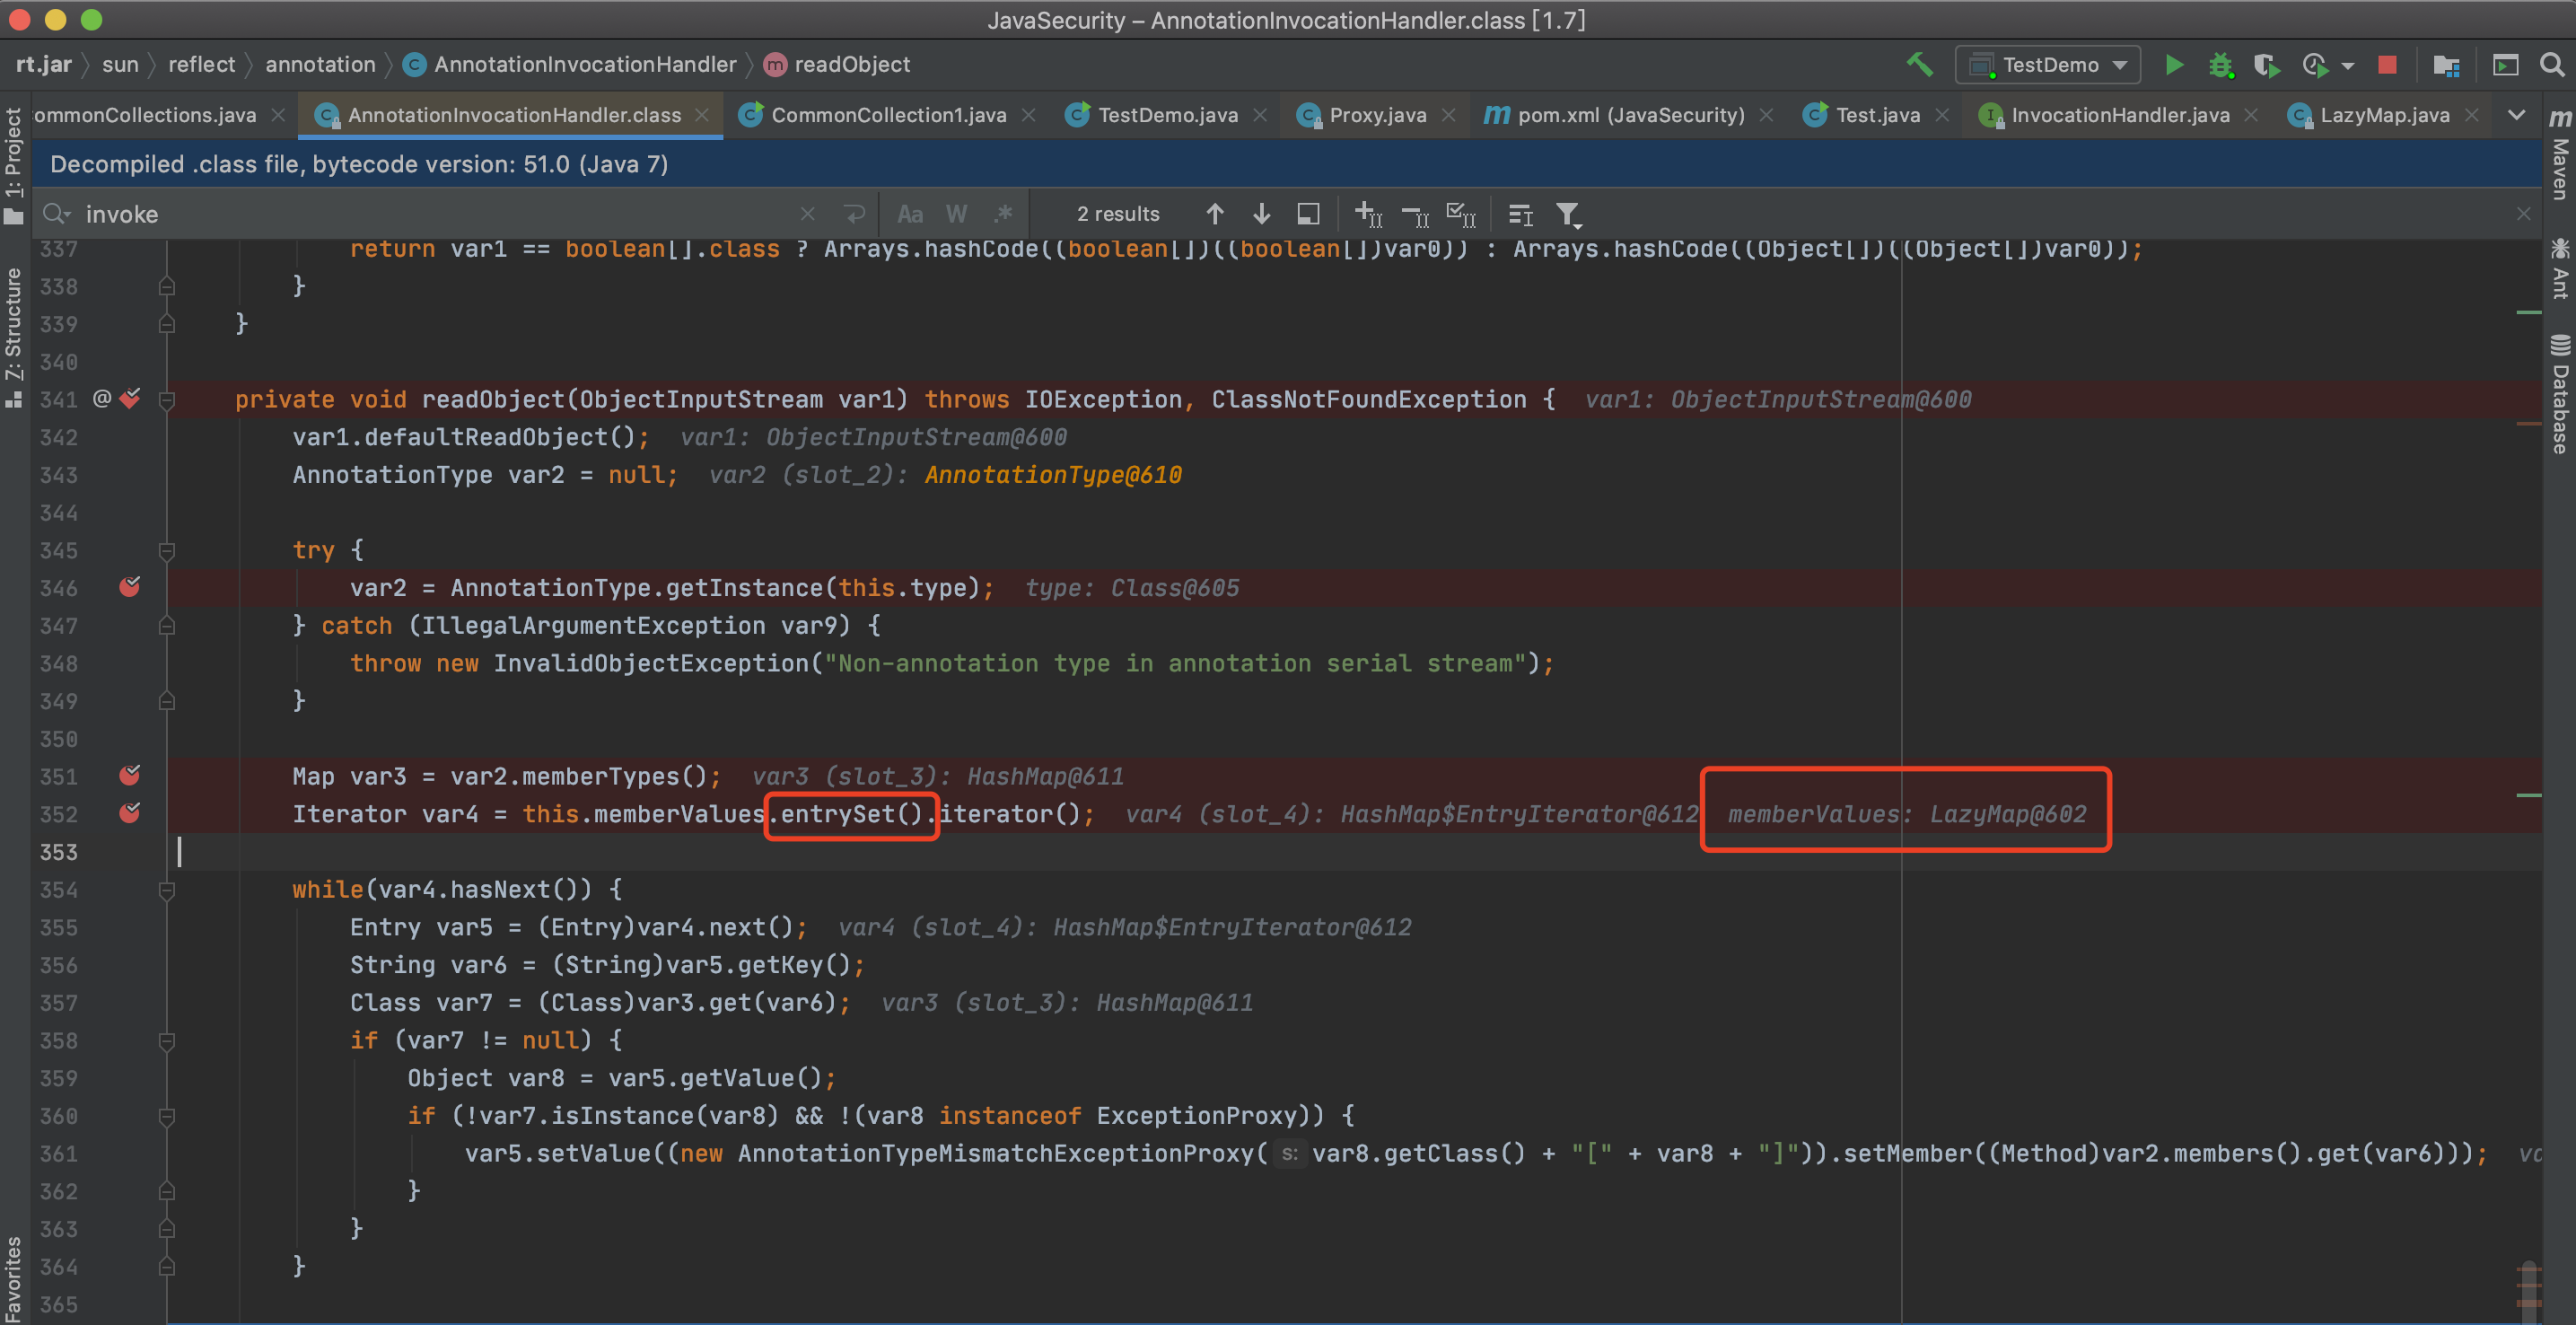Toggle breakpoint on line 346

click(x=130, y=587)
